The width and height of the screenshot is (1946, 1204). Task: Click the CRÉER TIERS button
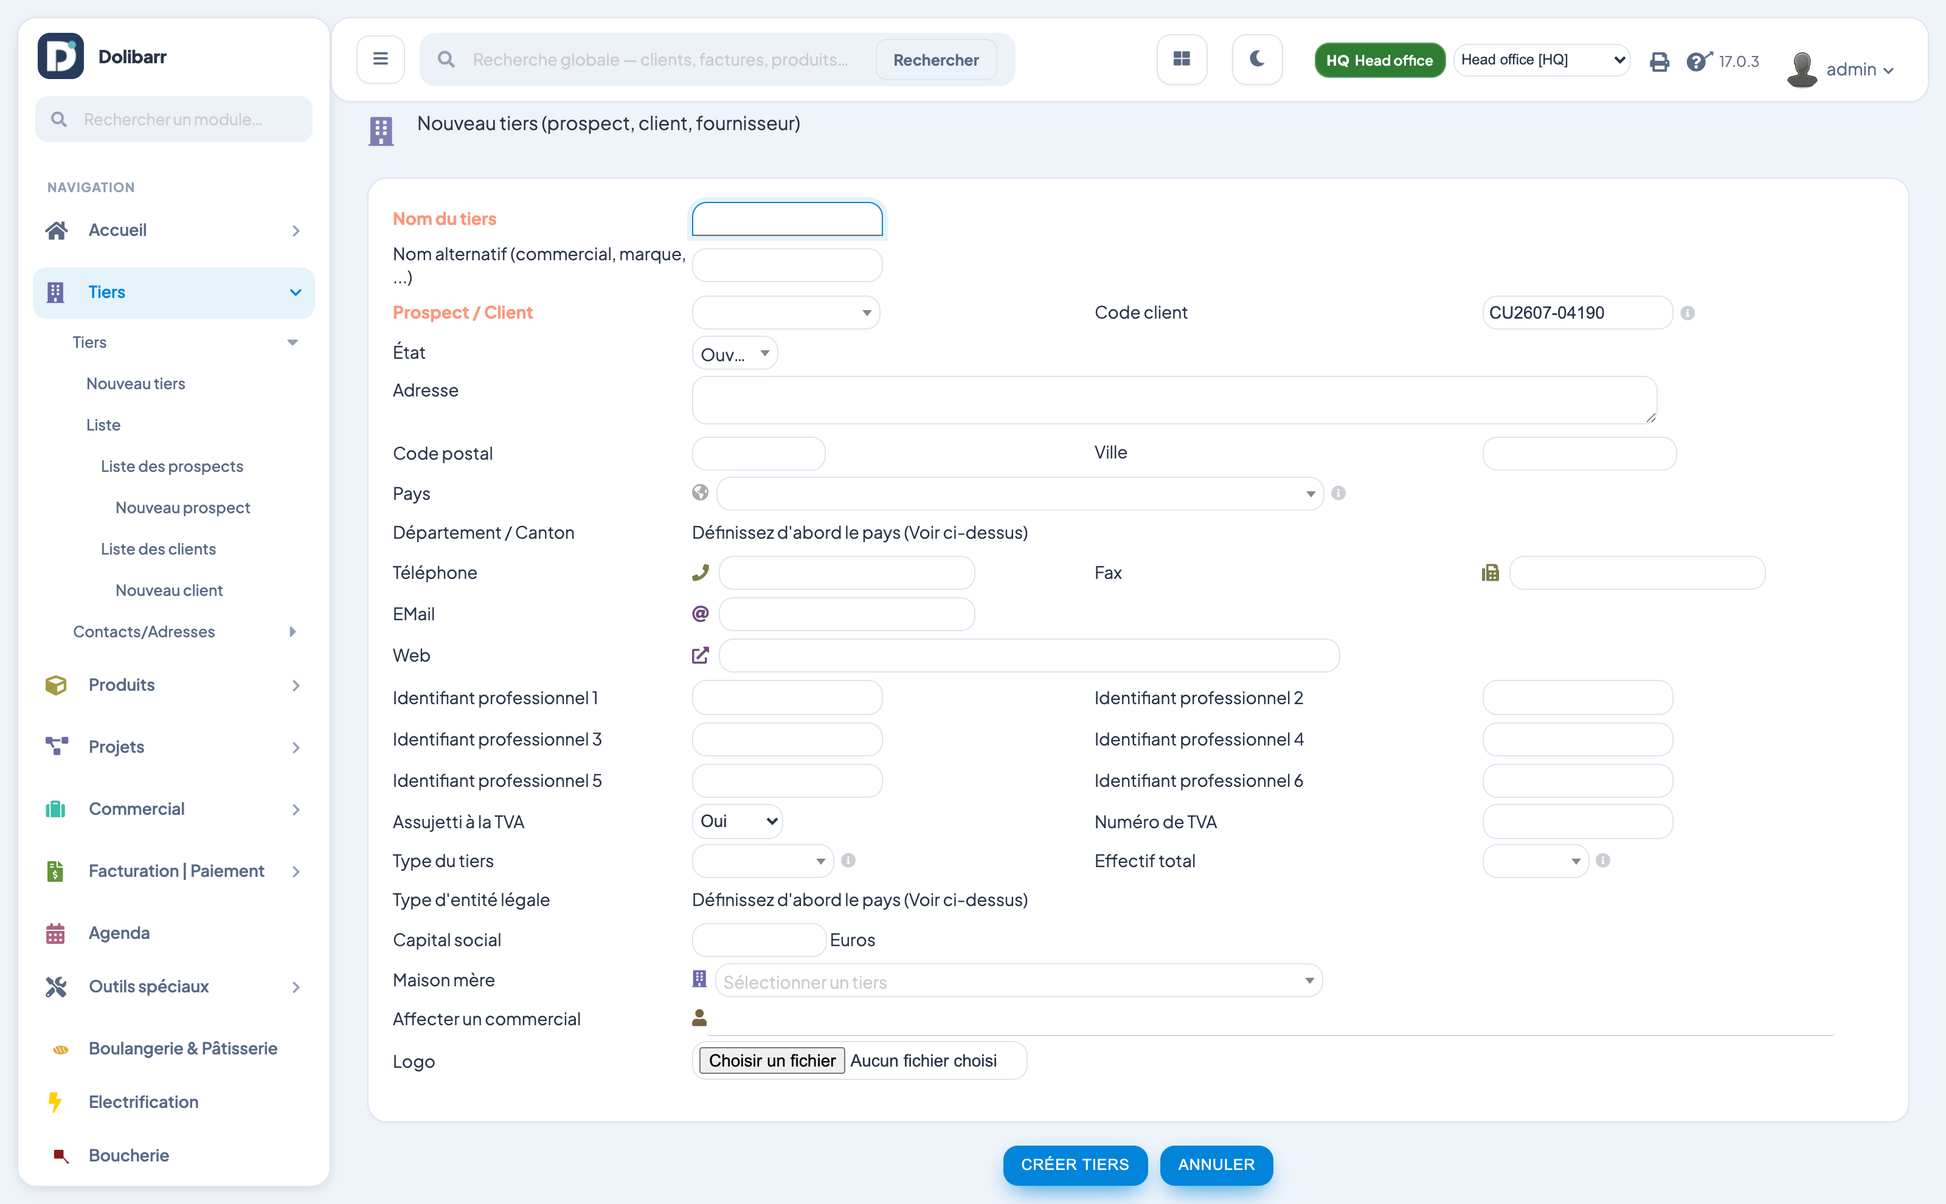[1075, 1165]
